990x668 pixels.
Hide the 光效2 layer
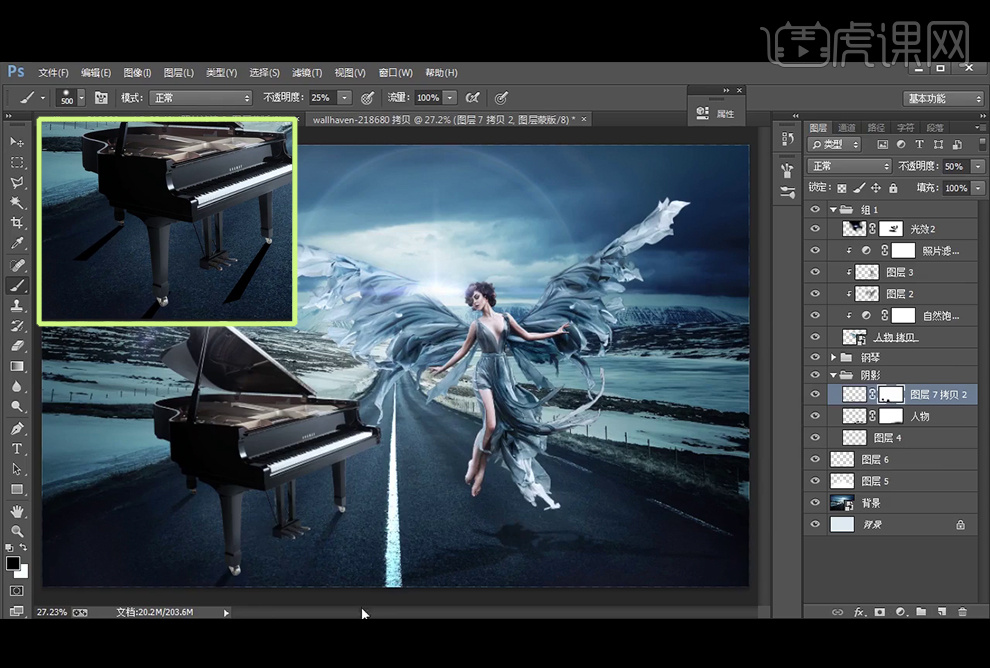tap(815, 229)
